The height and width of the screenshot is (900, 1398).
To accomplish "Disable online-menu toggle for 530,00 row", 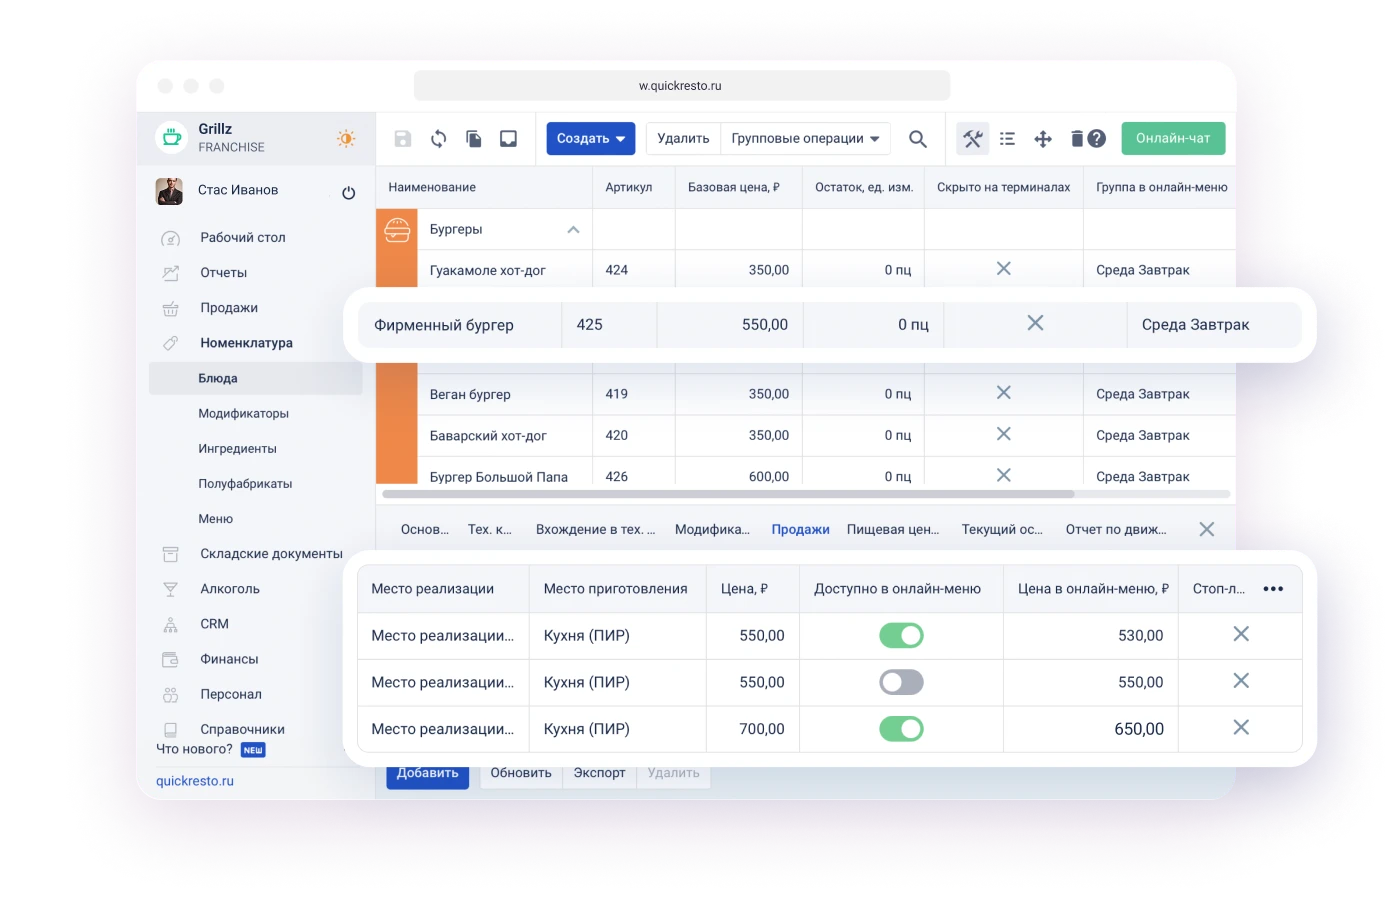I will point(901,635).
